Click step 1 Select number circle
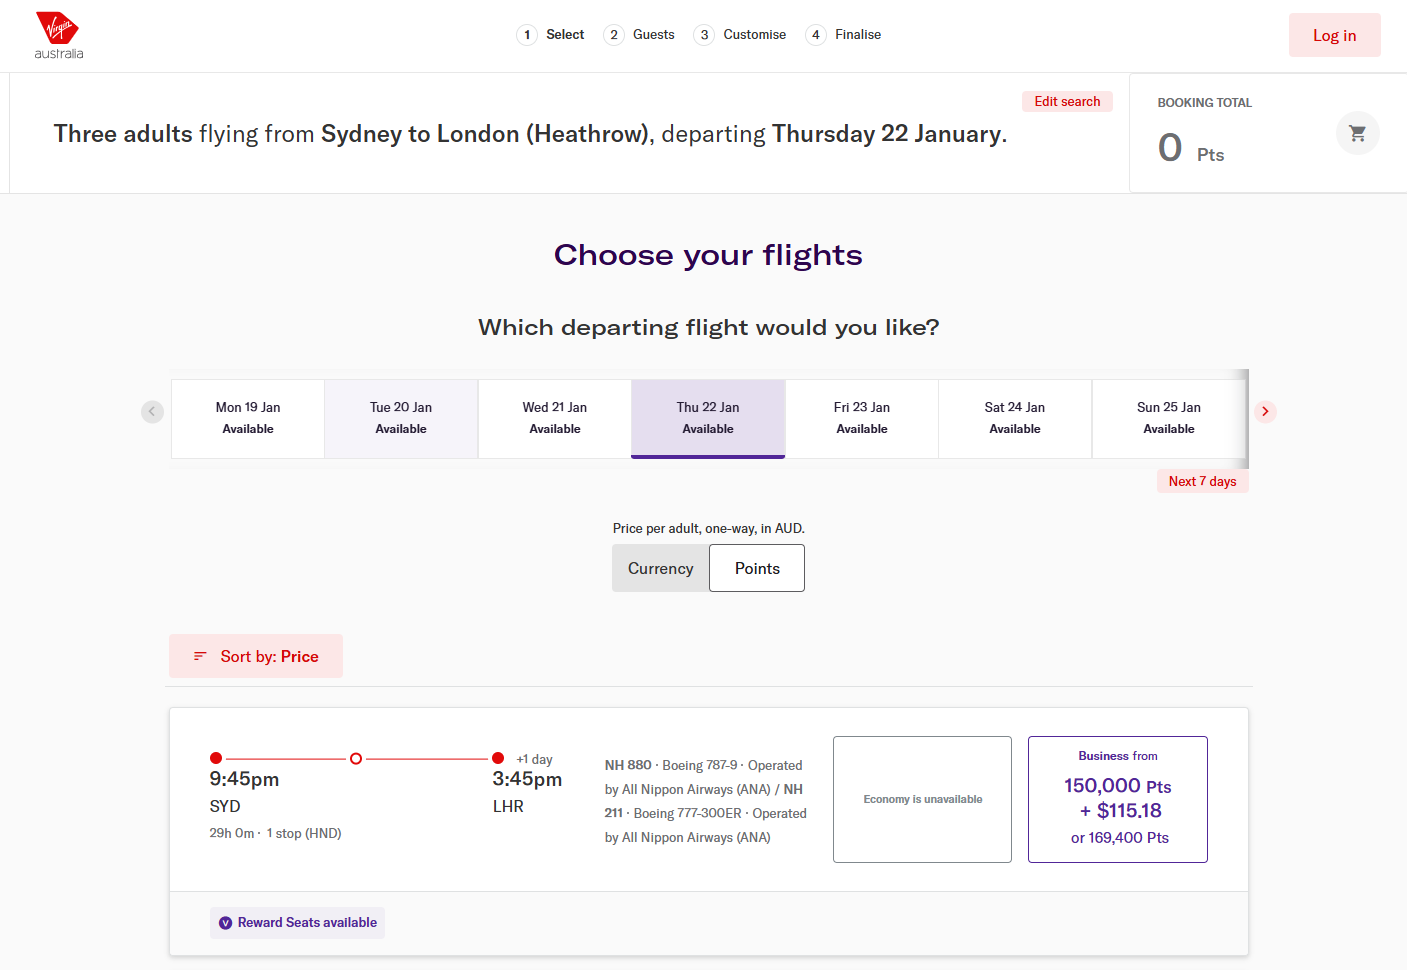This screenshot has height=970, width=1407. point(527,35)
